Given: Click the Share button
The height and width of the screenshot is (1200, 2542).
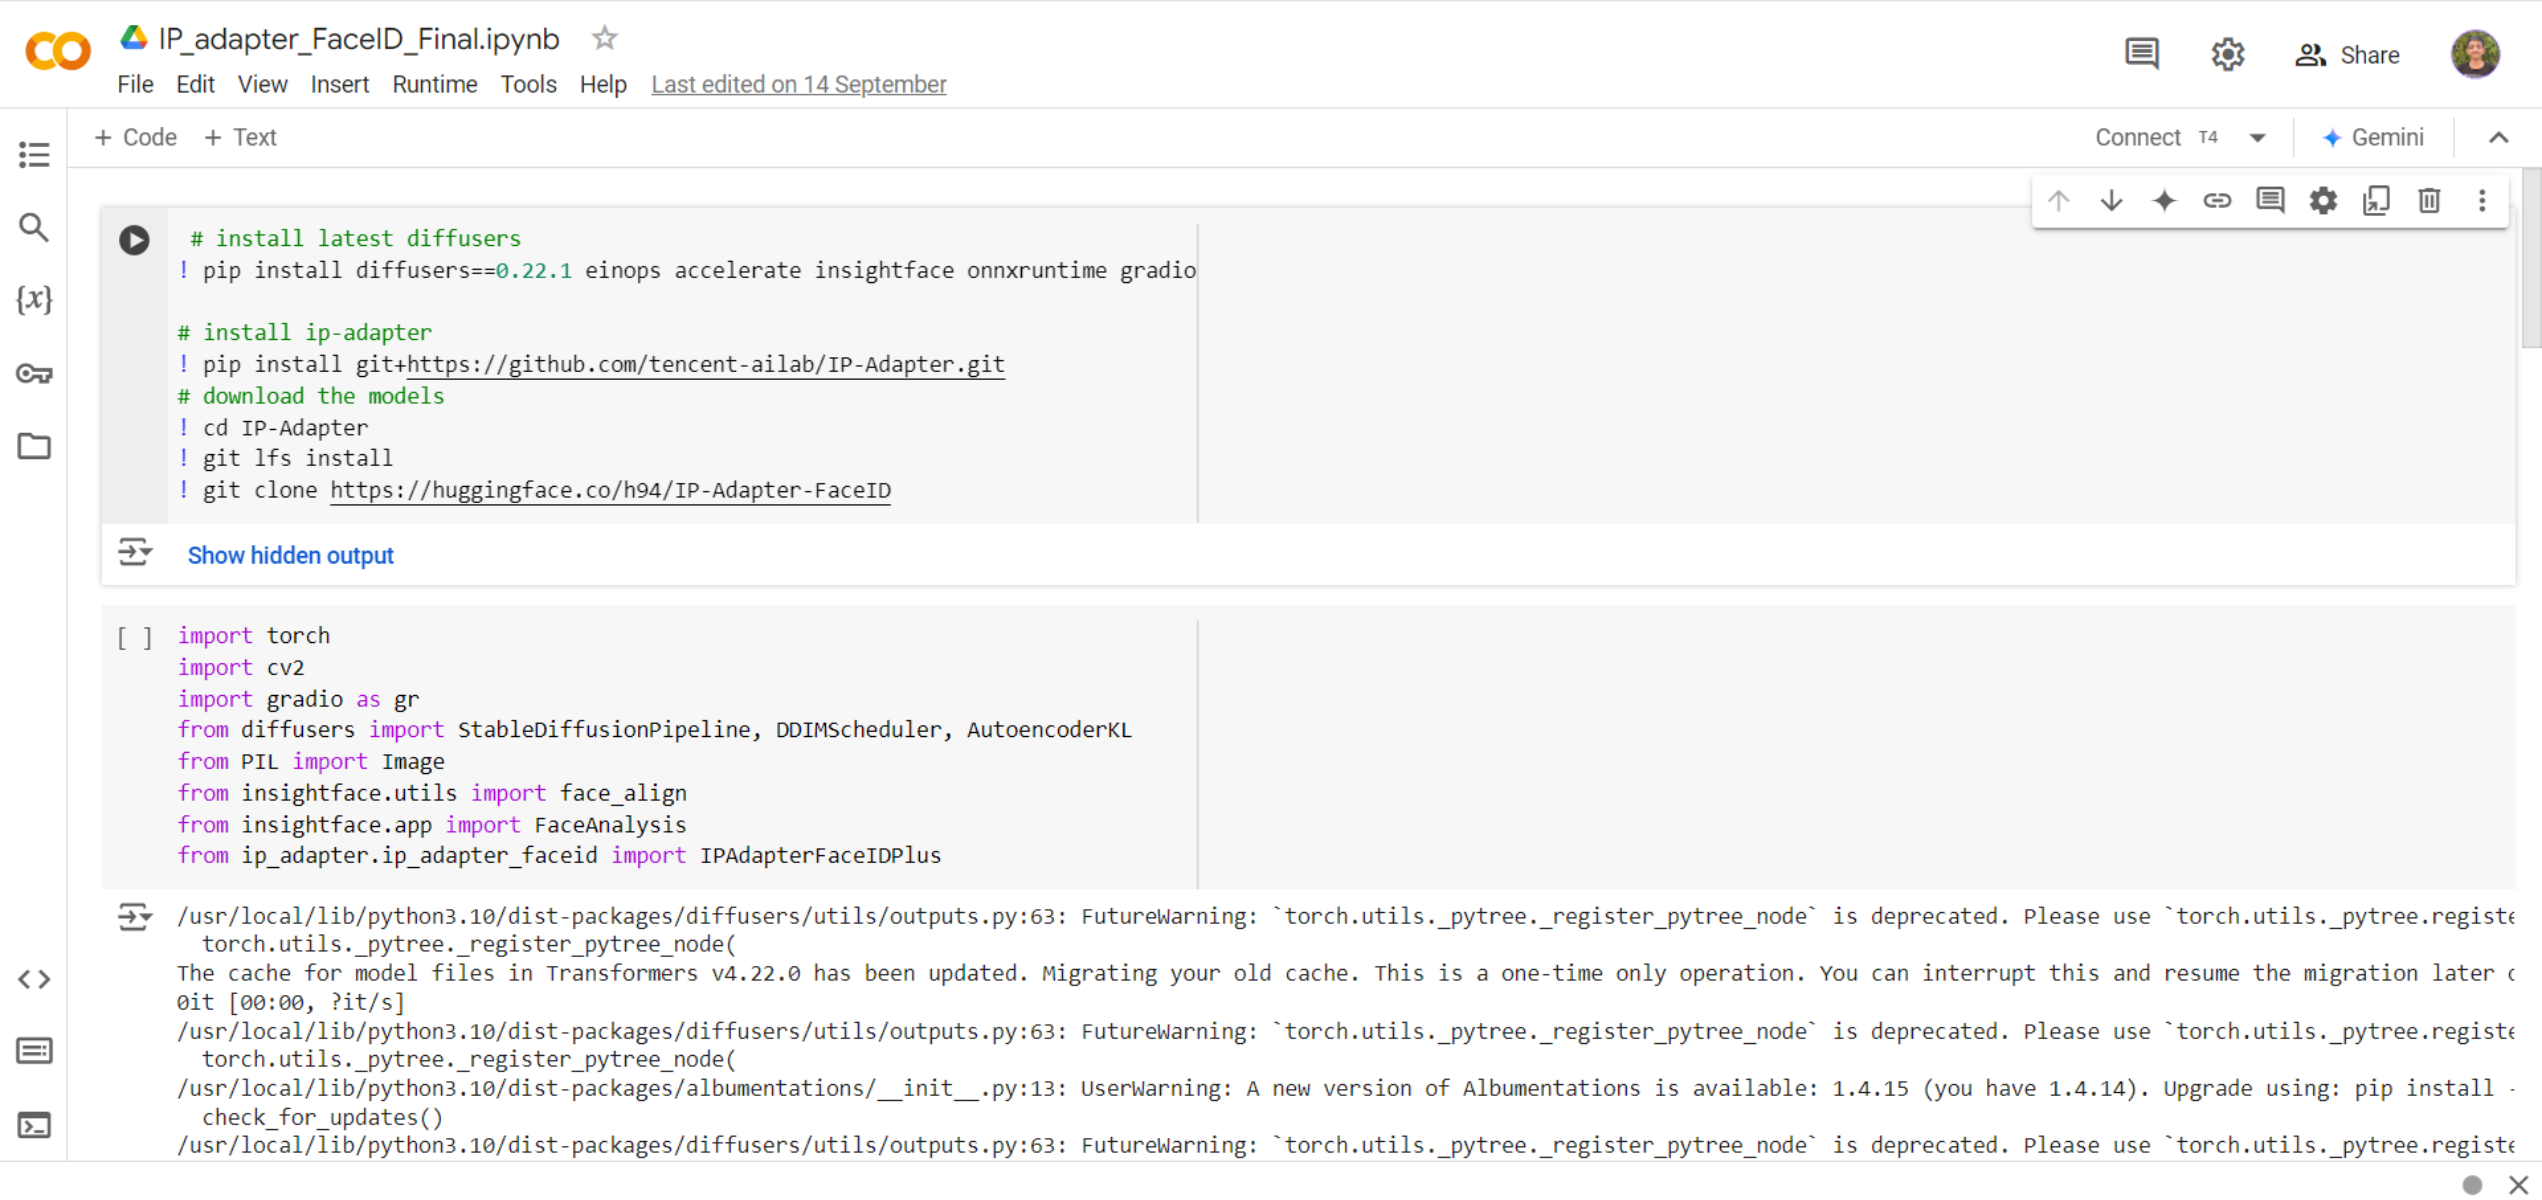Looking at the screenshot, I should (2347, 55).
